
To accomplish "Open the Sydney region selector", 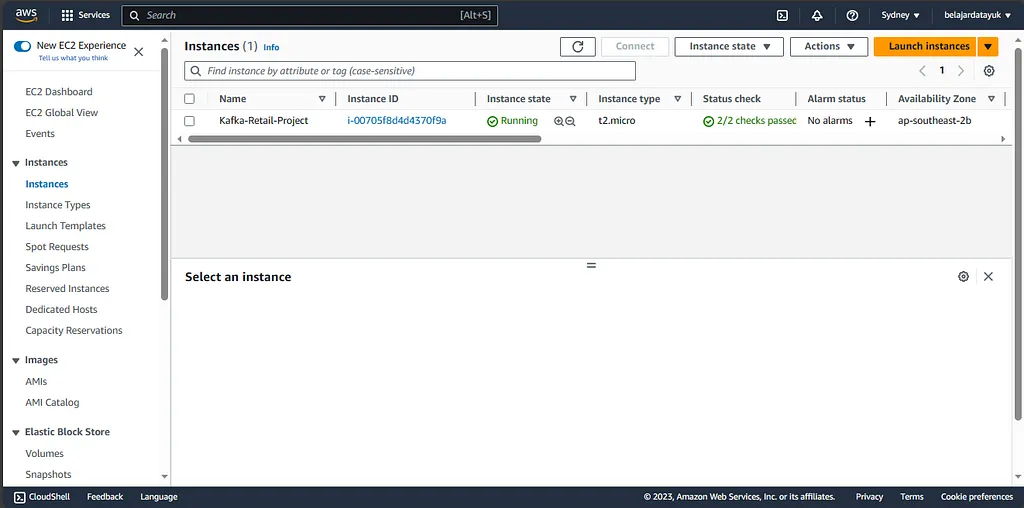I will click(901, 15).
